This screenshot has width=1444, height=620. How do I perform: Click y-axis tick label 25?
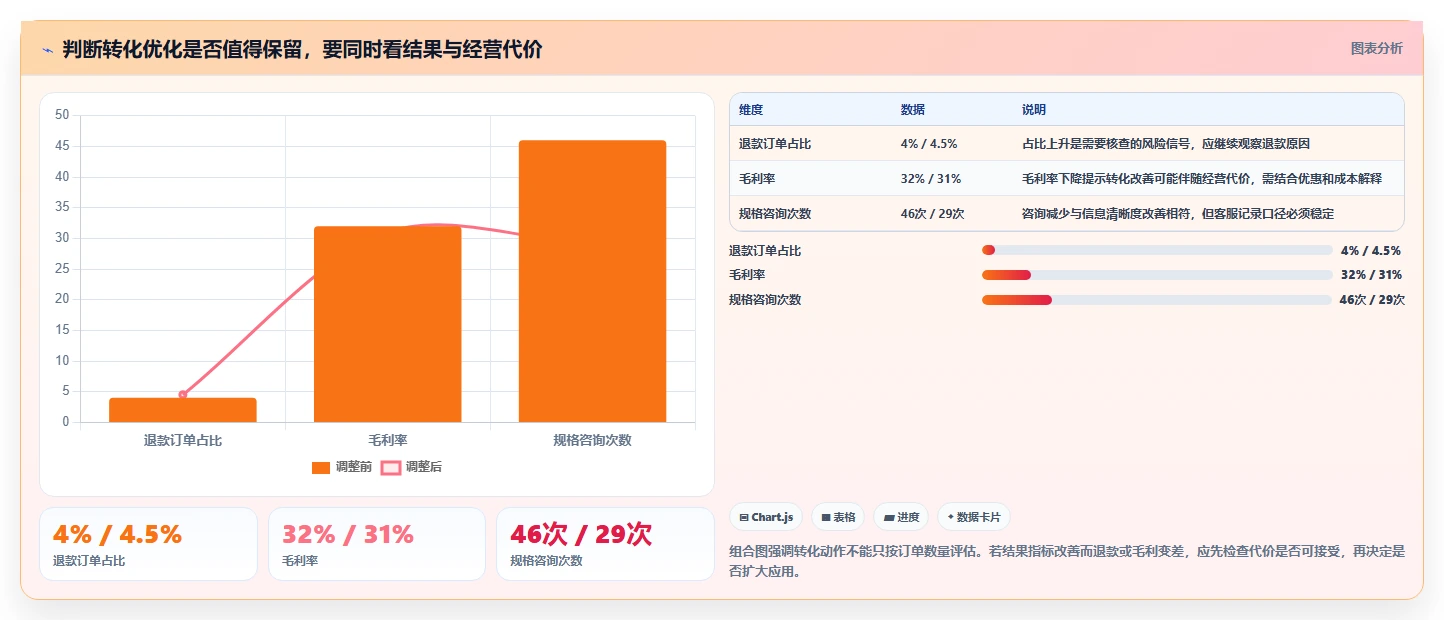click(62, 268)
